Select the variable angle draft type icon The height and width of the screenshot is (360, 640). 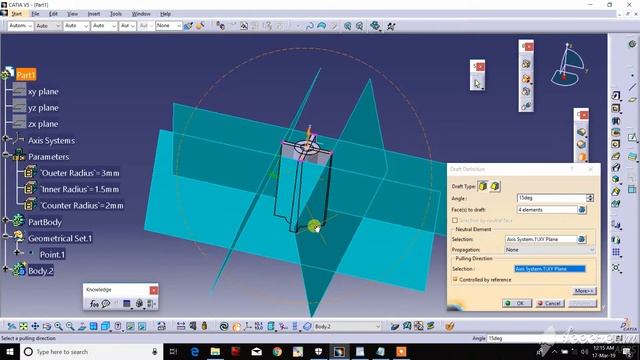click(495, 186)
